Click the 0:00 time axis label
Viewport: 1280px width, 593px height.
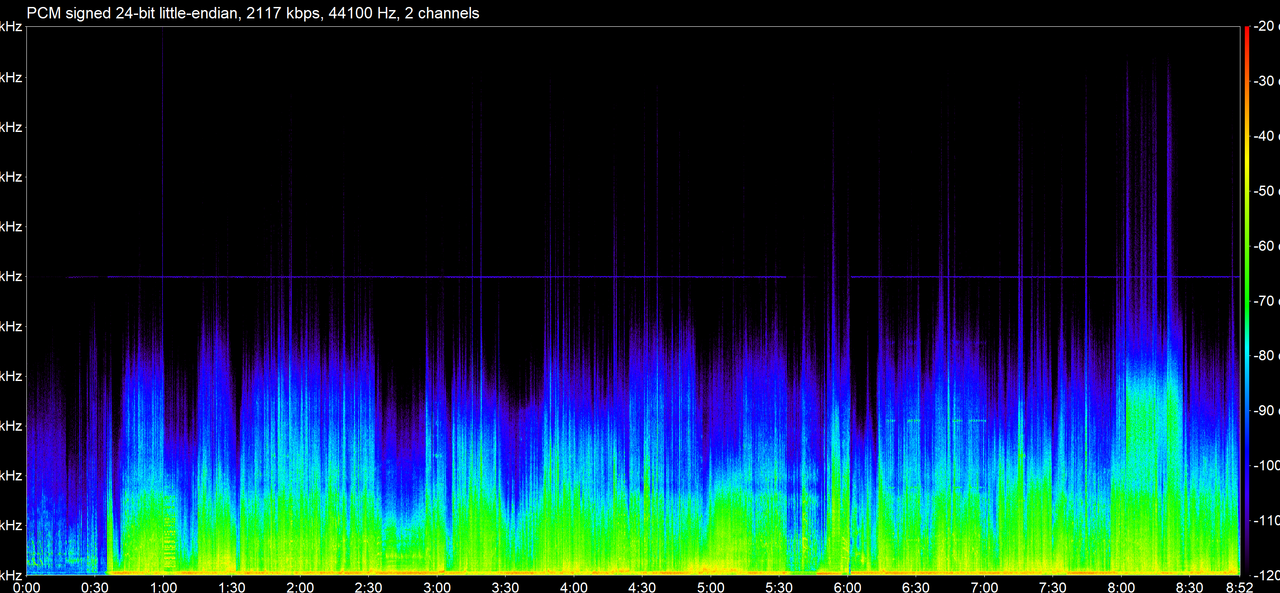point(27,586)
